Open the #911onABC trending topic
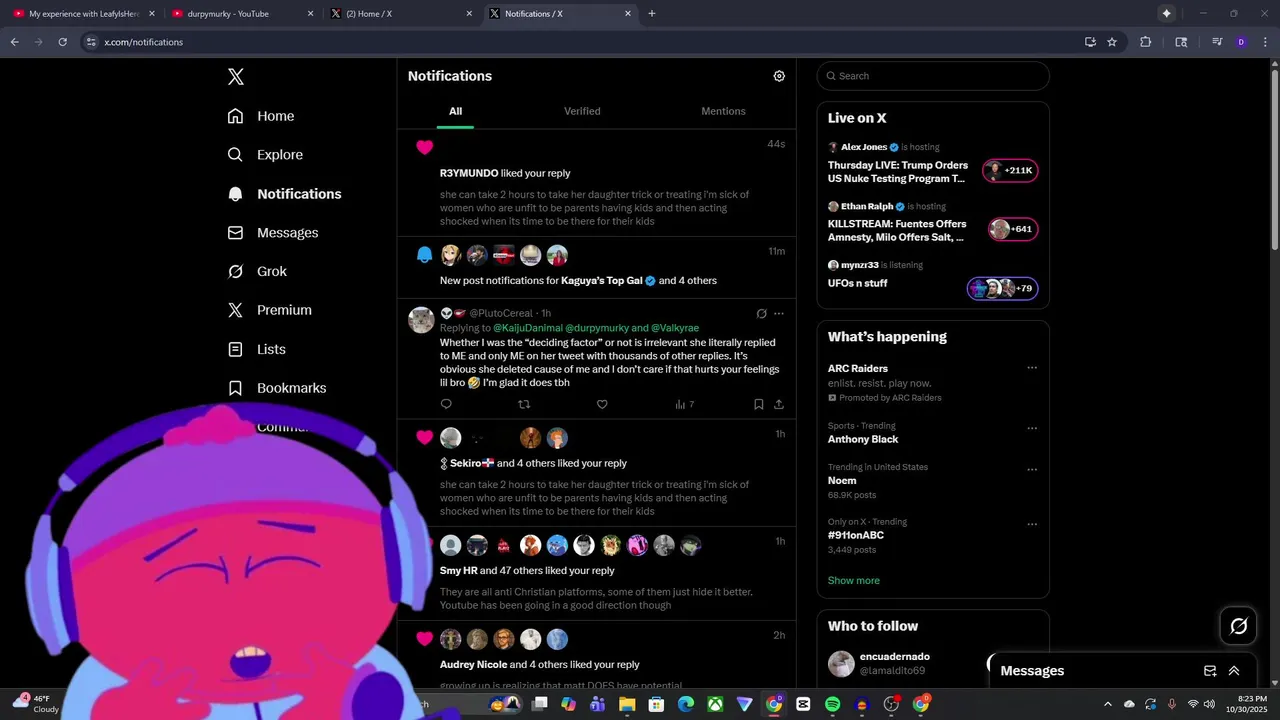This screenshot has width=1280, height=720. [x=856, y=535]
